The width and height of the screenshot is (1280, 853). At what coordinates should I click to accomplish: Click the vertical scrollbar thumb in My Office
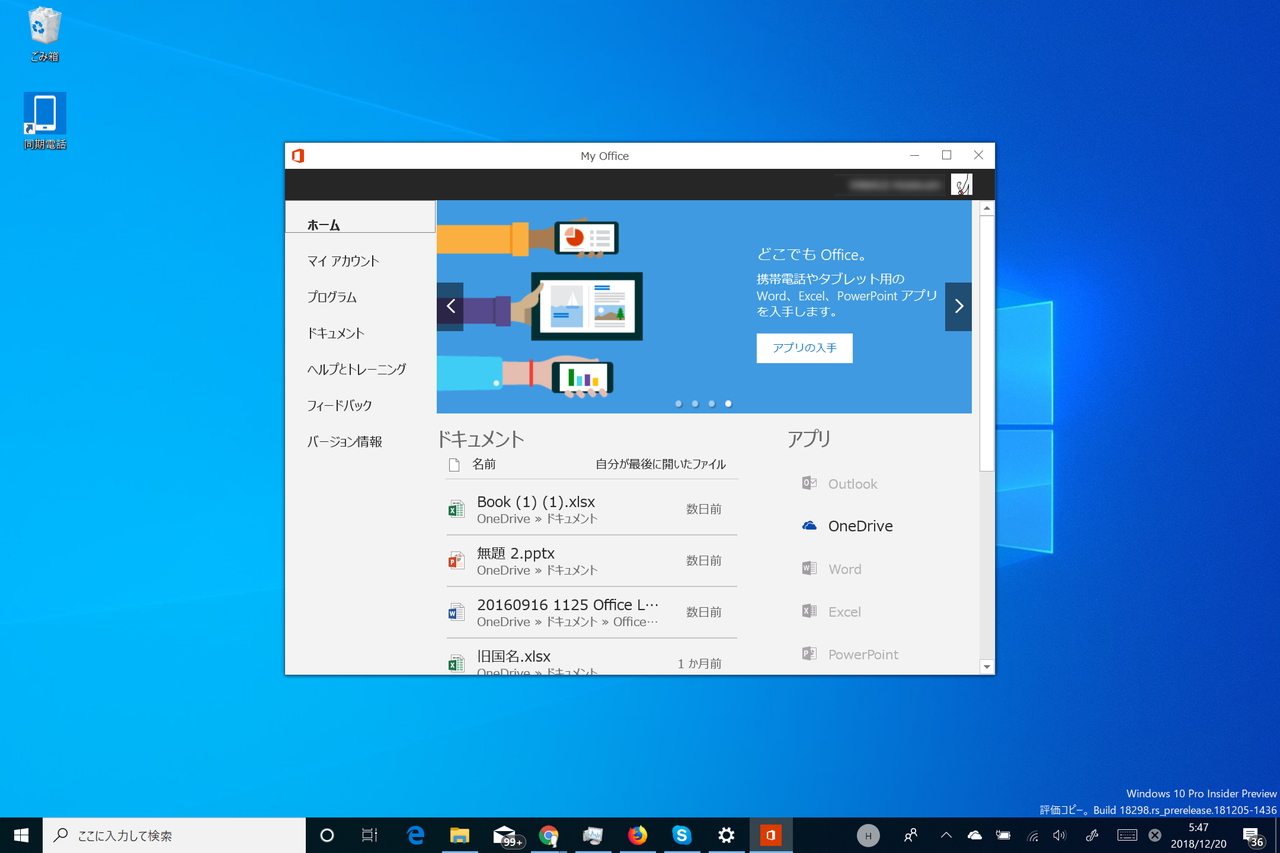(987, 343)
